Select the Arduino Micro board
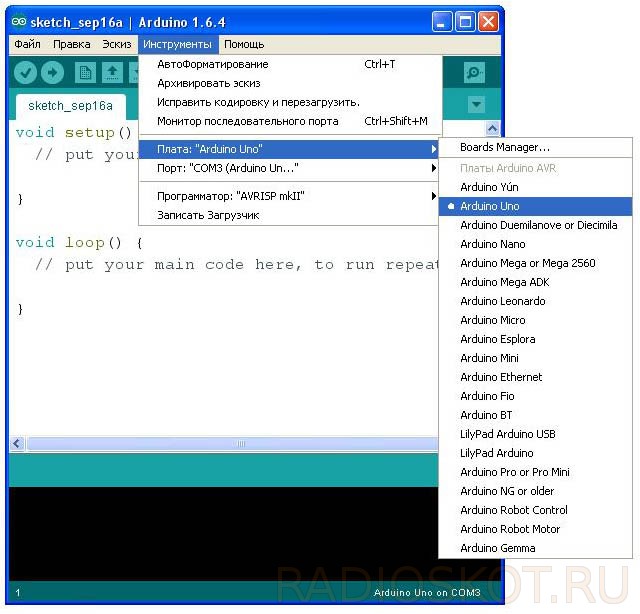The height and width of the screenshot is (614, 640). pyautogui.click(x=535, y=320)
